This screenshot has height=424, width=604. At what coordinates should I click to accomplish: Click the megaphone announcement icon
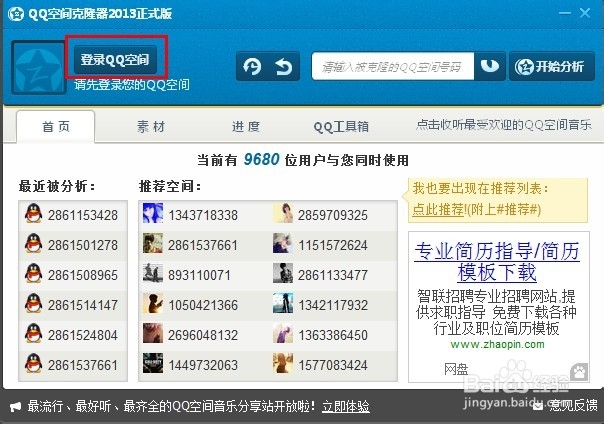point(15,407)
